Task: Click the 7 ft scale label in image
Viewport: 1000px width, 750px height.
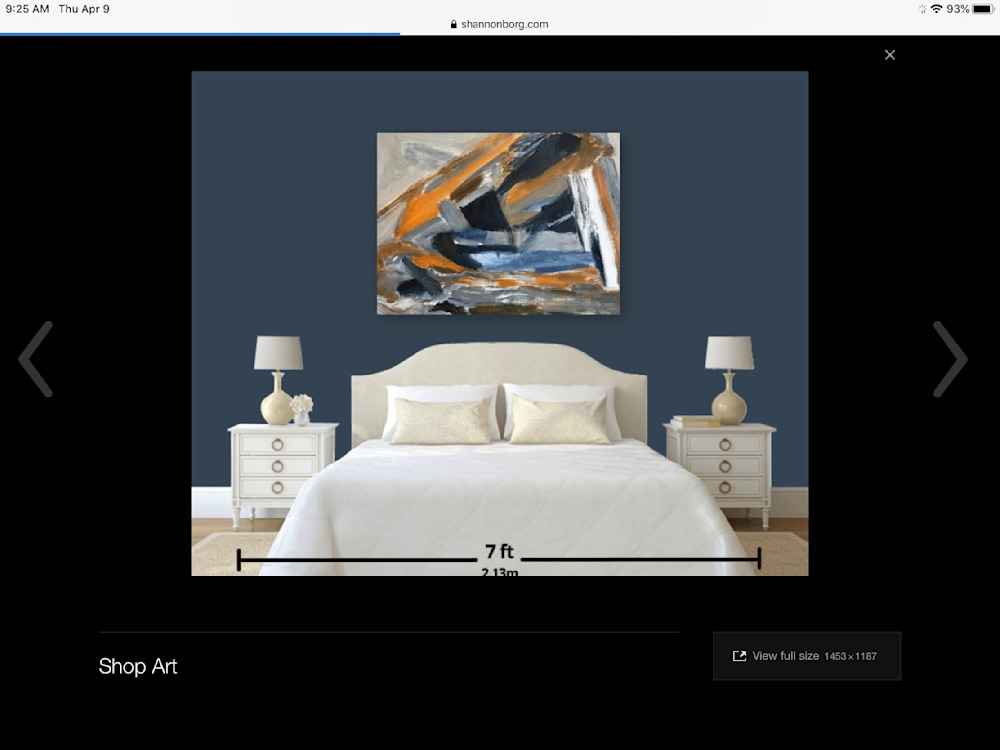Action: point(499,552)
